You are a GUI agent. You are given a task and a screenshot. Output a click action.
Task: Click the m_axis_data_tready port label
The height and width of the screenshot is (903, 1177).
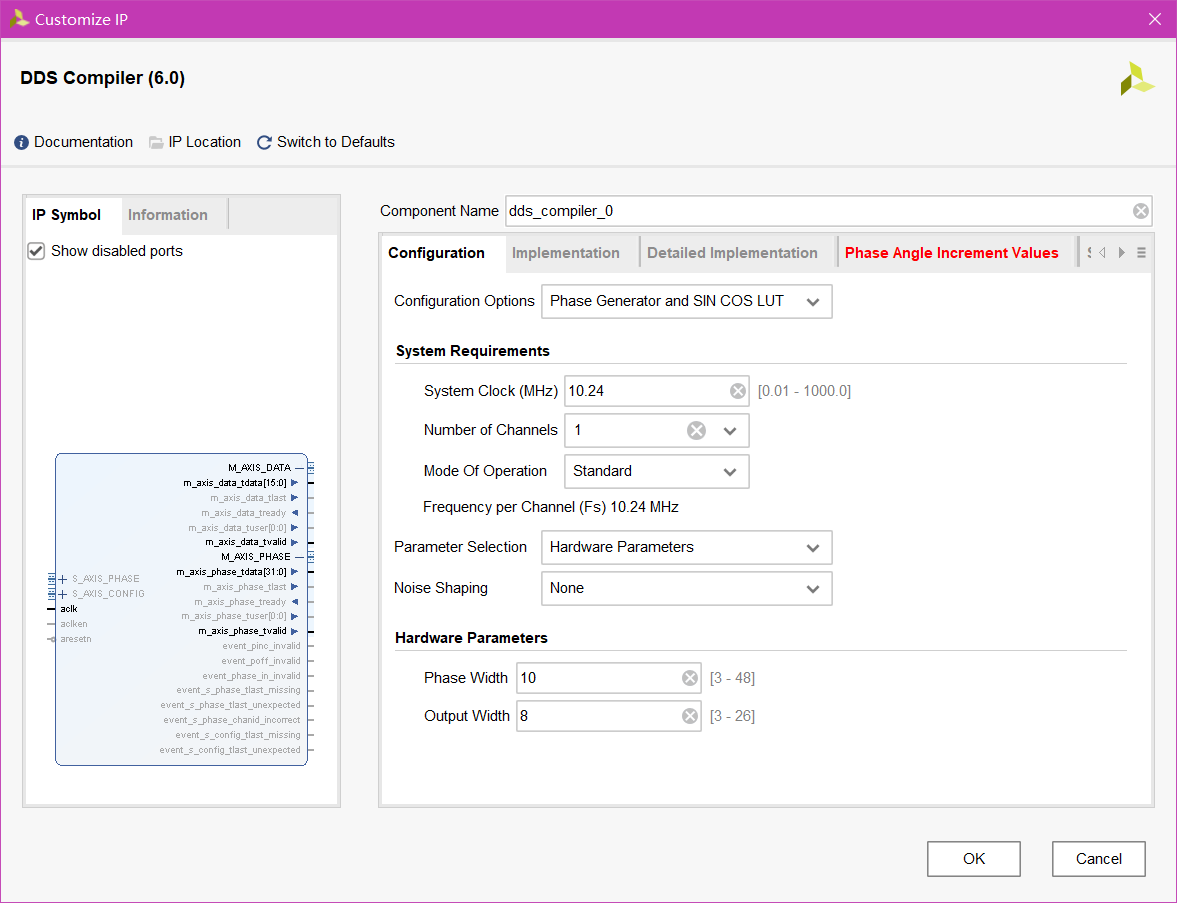(x=244, y=513)
